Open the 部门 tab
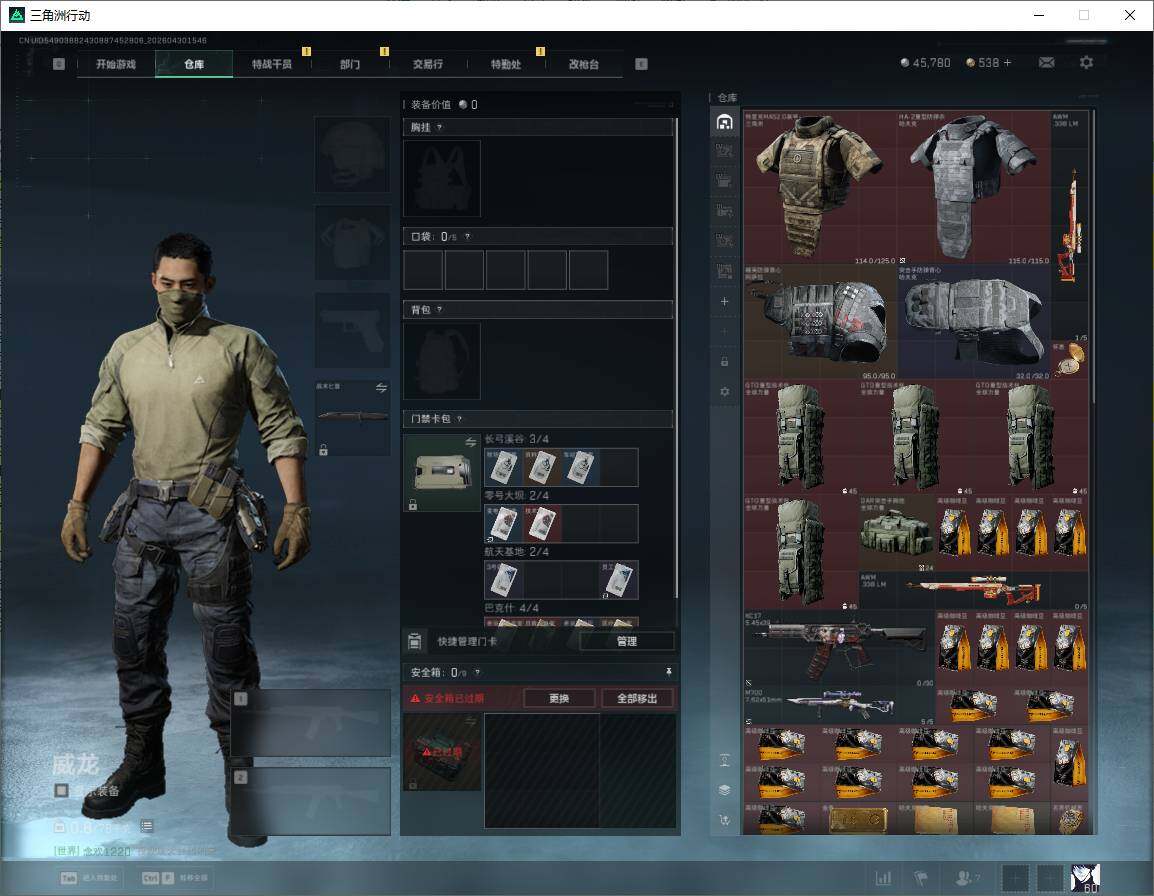Image resolution: width=1154 pixels, height=896 pixels. 350,64
